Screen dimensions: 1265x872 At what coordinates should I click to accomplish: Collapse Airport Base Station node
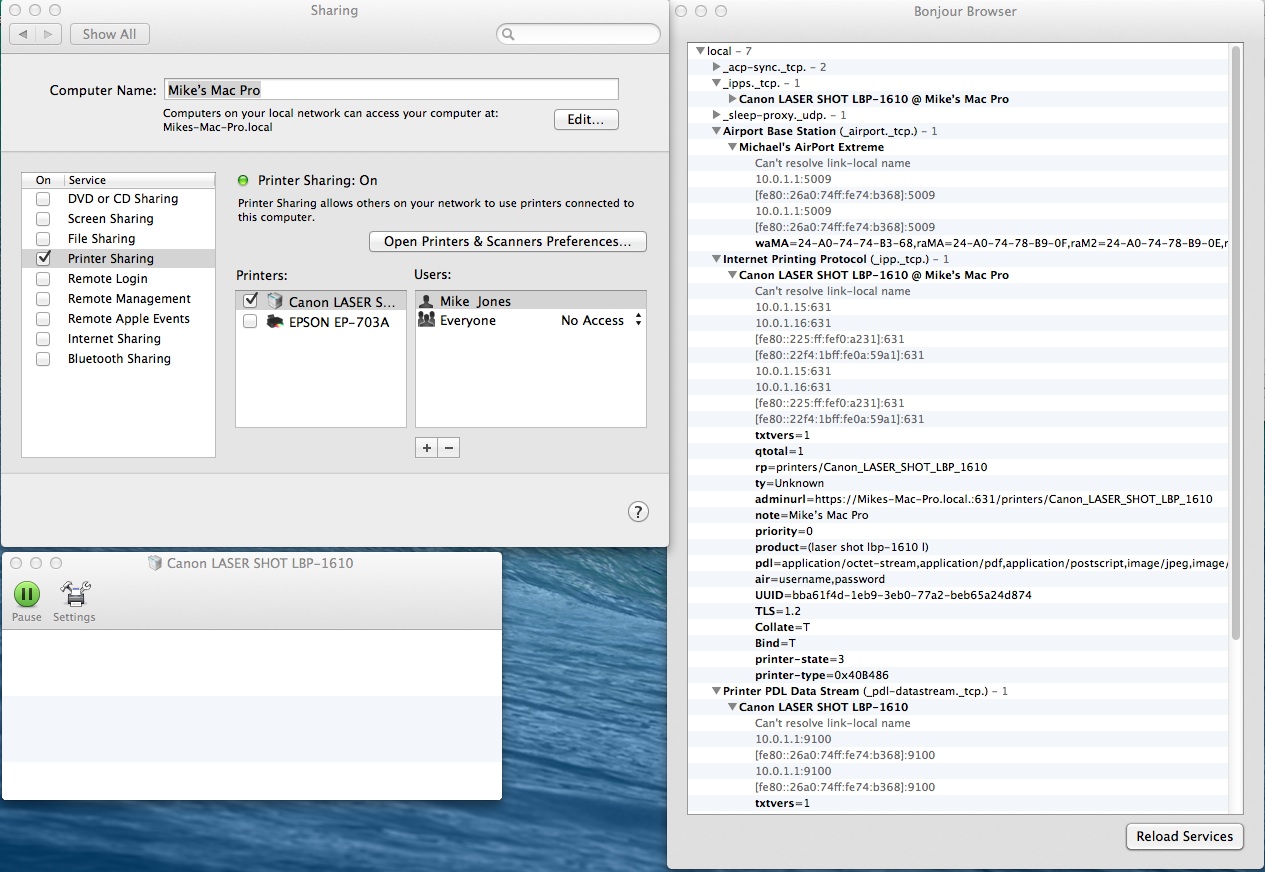(716, 131)
